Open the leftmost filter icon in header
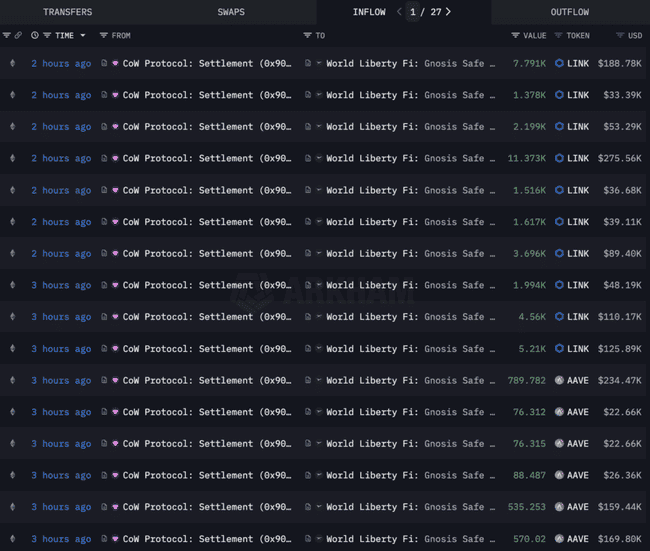This screenshot has width=650, height=551. 7,35
